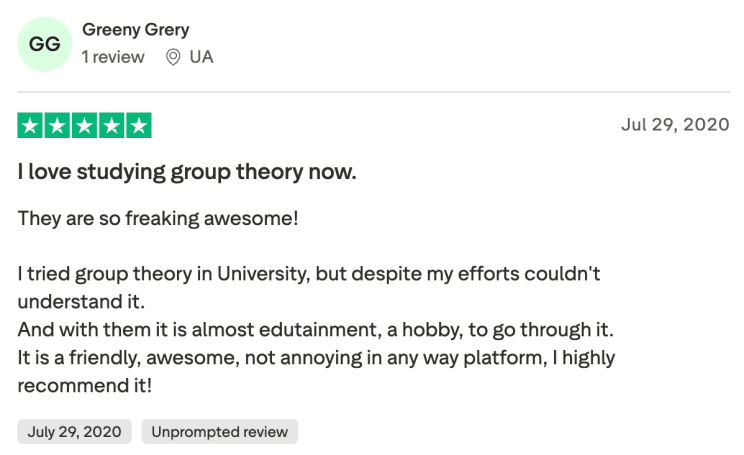This screenshot has width=744, height=455.
Task: Click the "They are so freaking awesome!" line
Action: coord(158,218)
